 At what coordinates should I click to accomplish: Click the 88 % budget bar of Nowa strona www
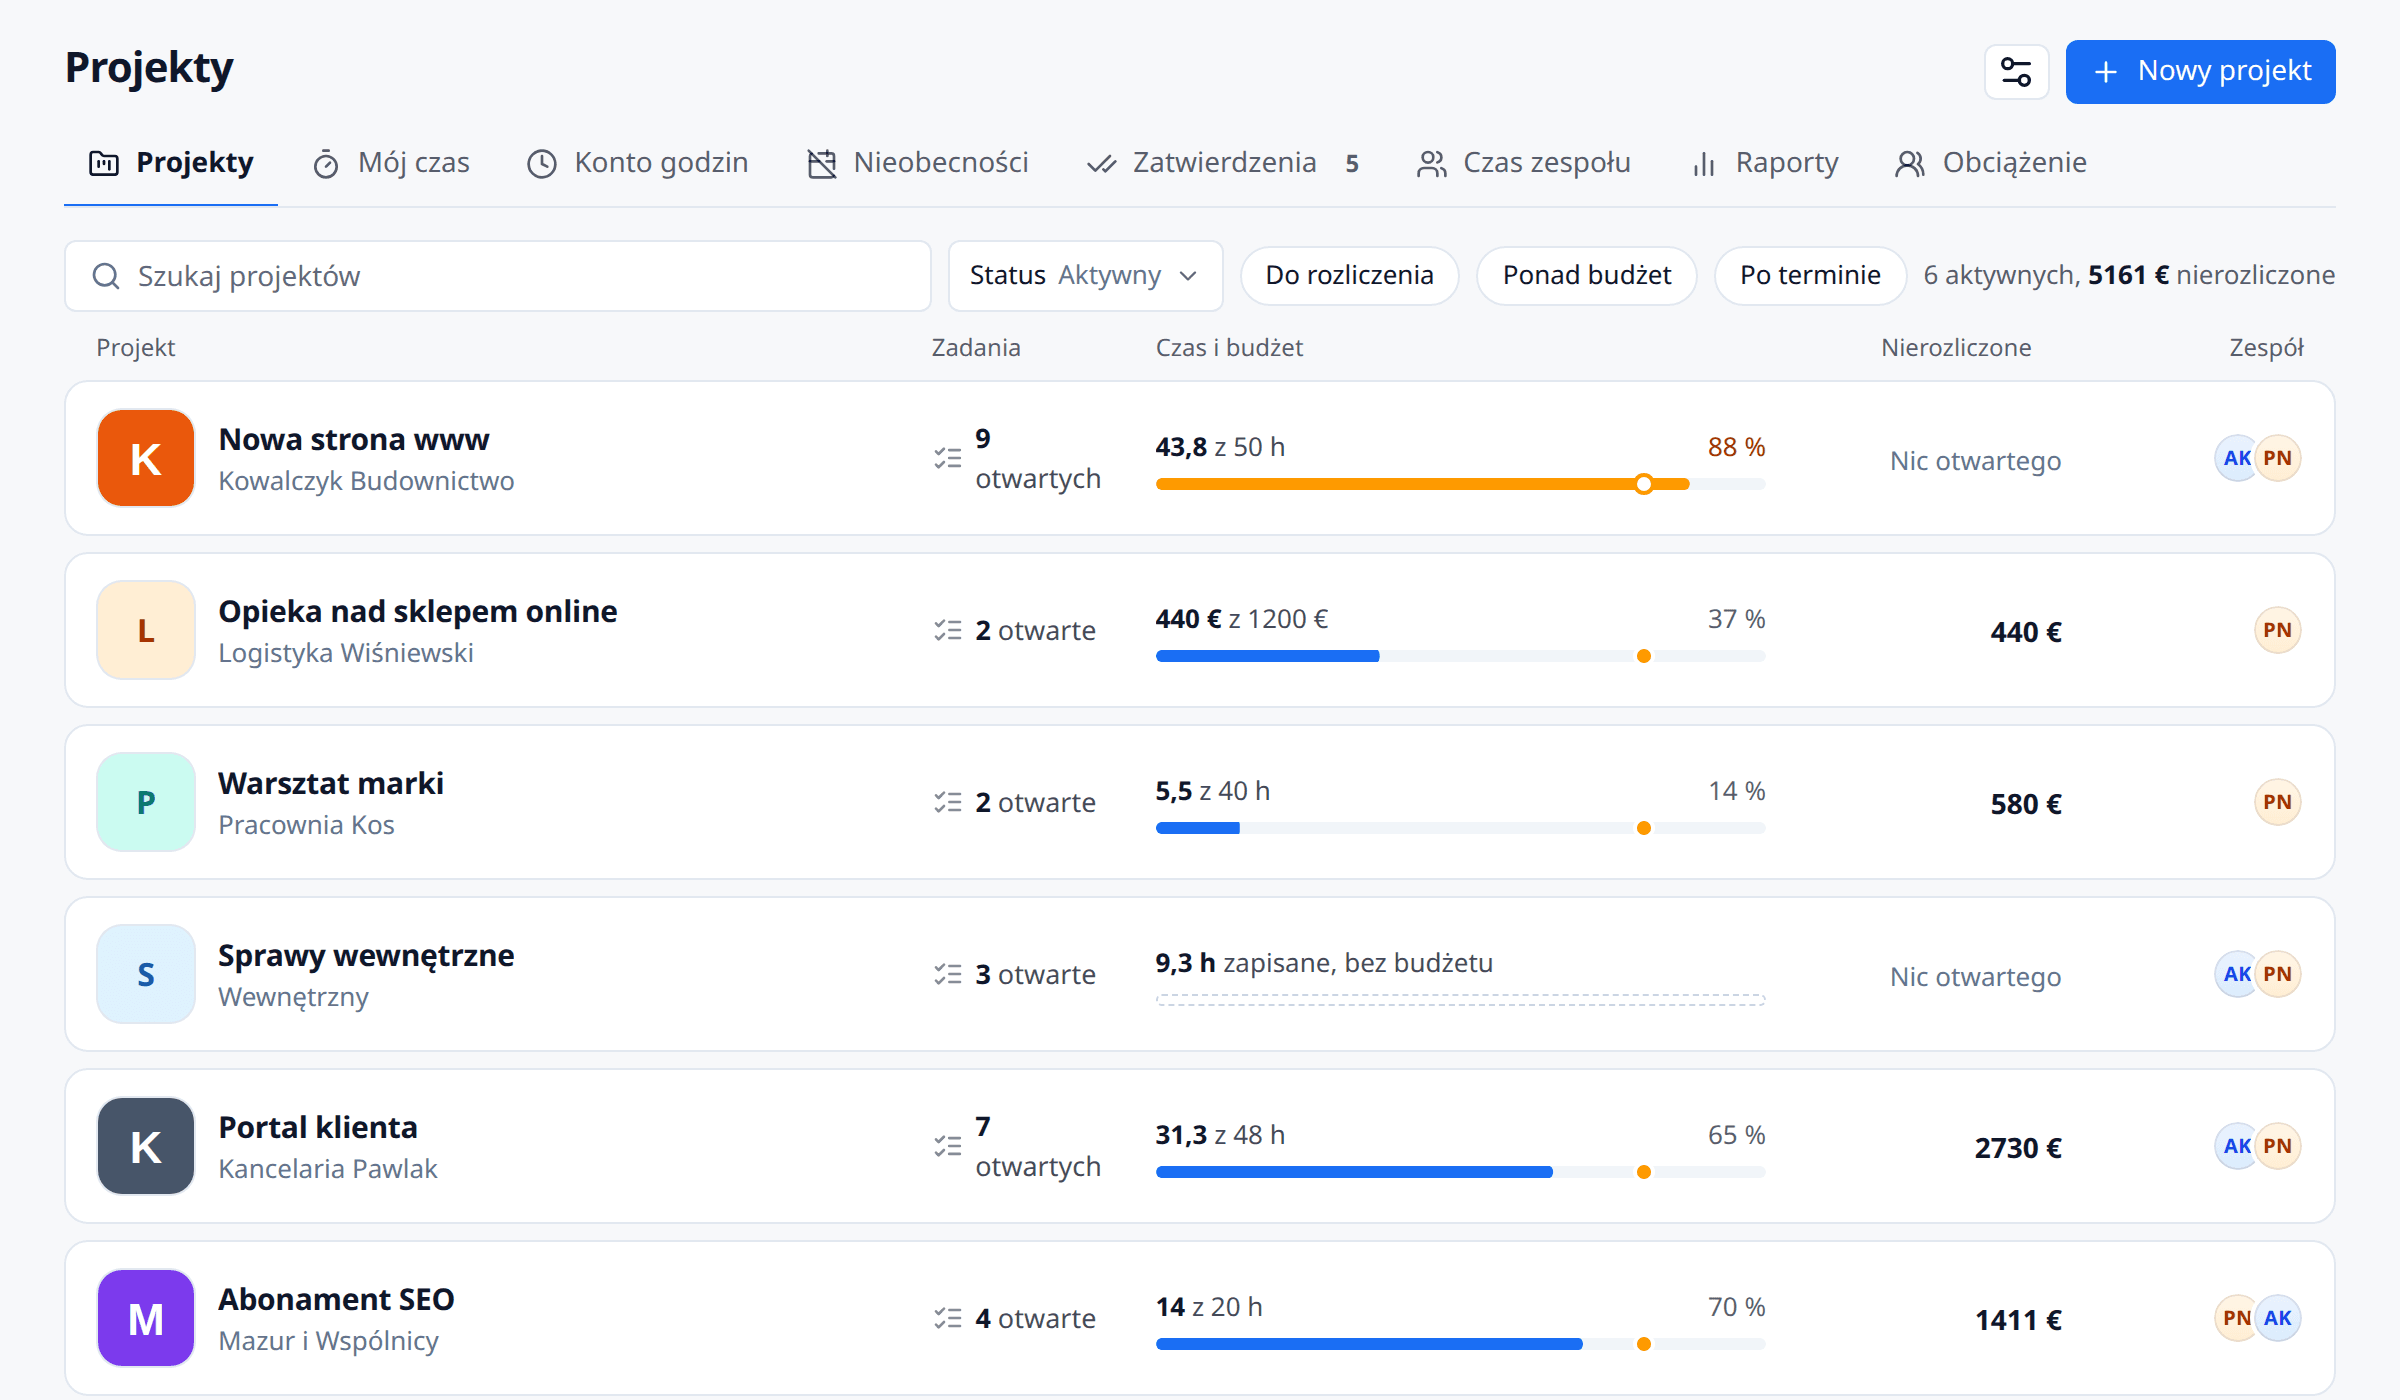click(1460, 484)
